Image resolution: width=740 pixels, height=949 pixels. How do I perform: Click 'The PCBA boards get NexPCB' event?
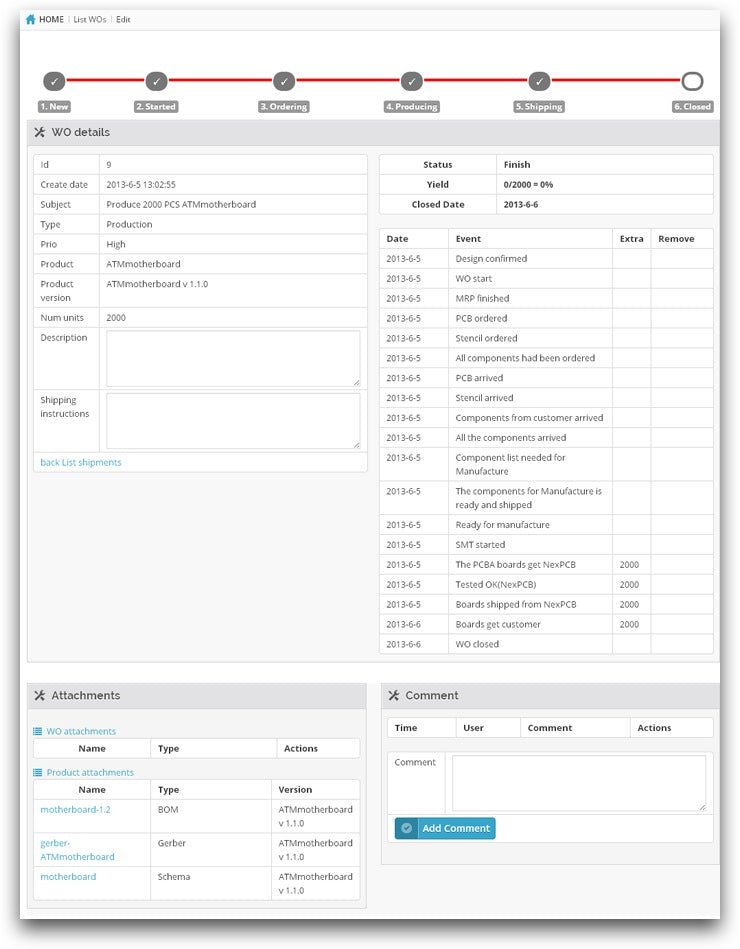[x=516, y=565]
